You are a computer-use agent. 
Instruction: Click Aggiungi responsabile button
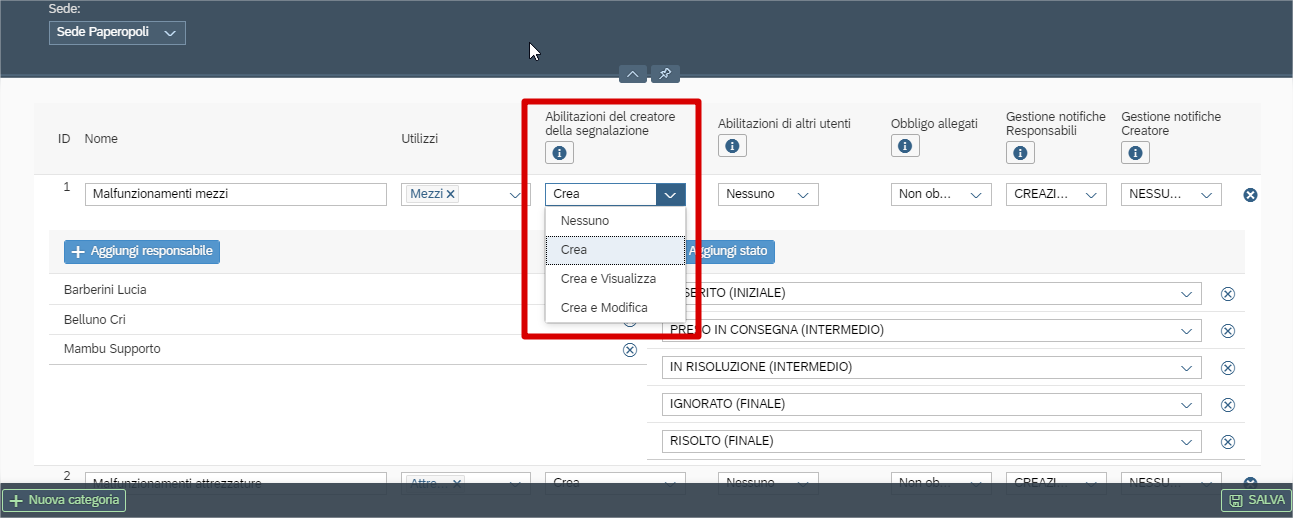(x=142, y=251)
